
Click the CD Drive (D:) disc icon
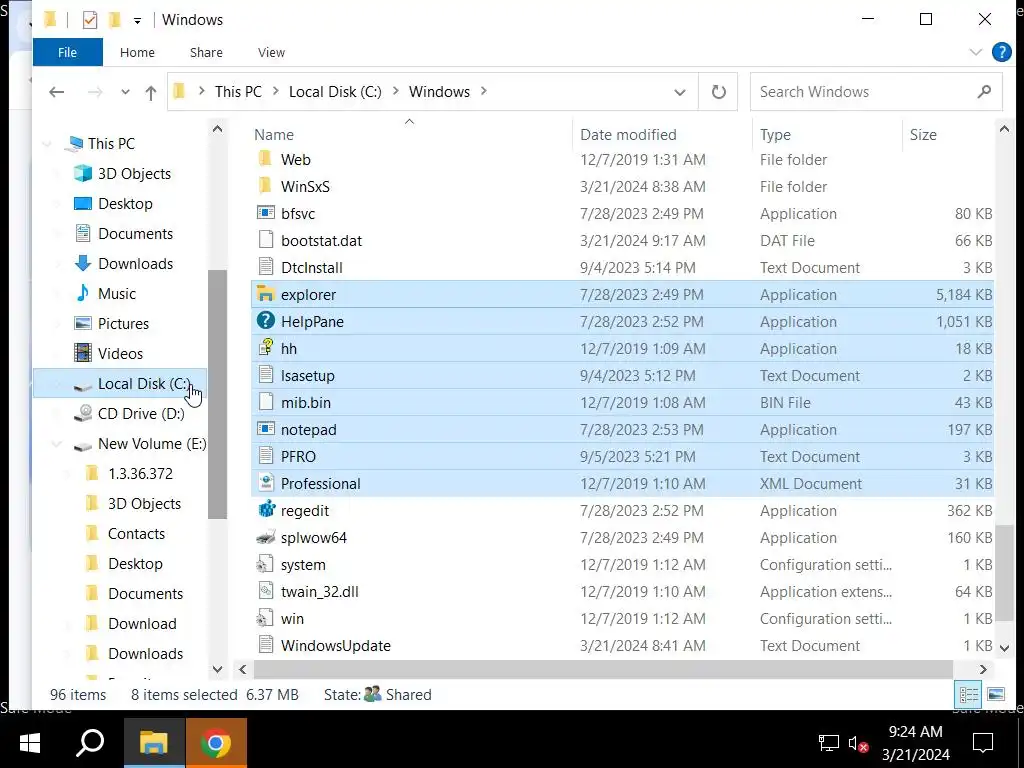[x=83, y=413]
